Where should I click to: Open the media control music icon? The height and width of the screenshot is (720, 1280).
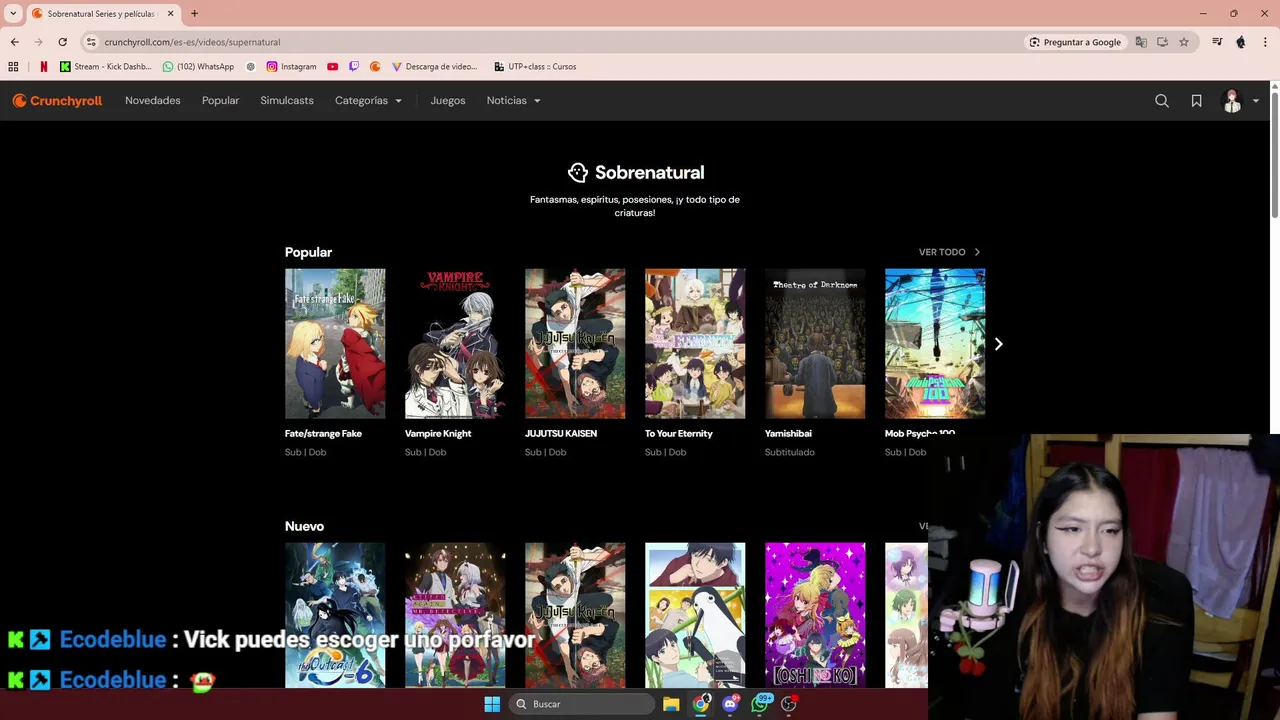tap(1217, 42)
